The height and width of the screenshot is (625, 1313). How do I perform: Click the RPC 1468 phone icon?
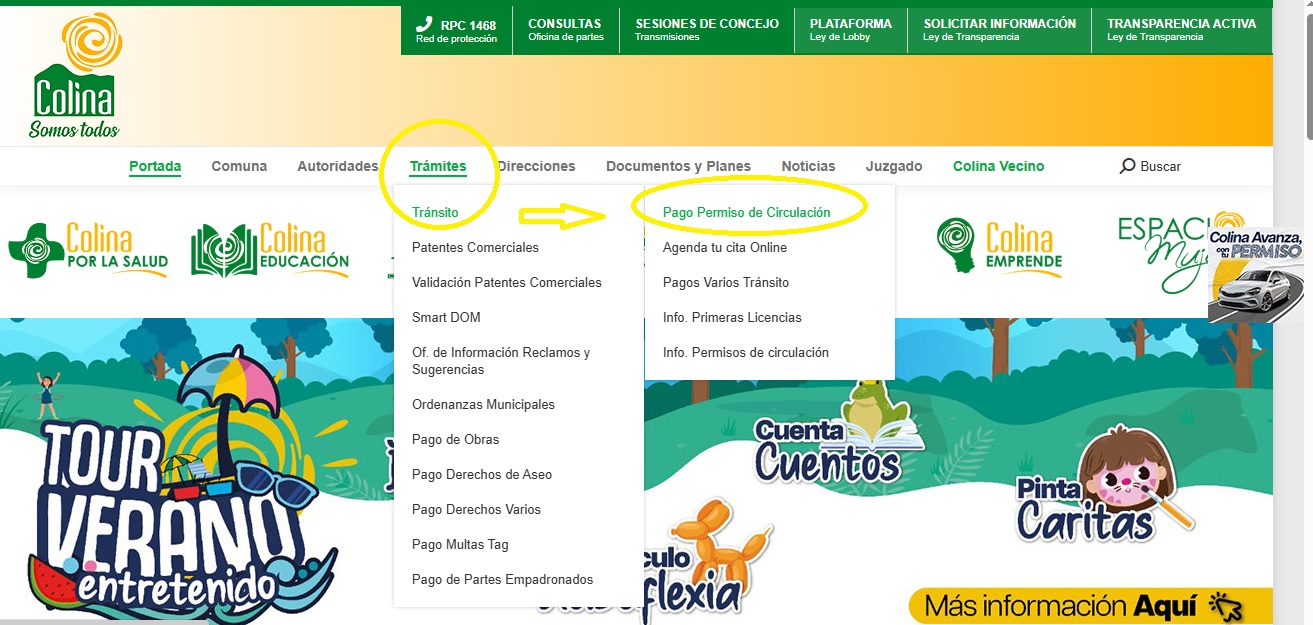pos(424,23)
